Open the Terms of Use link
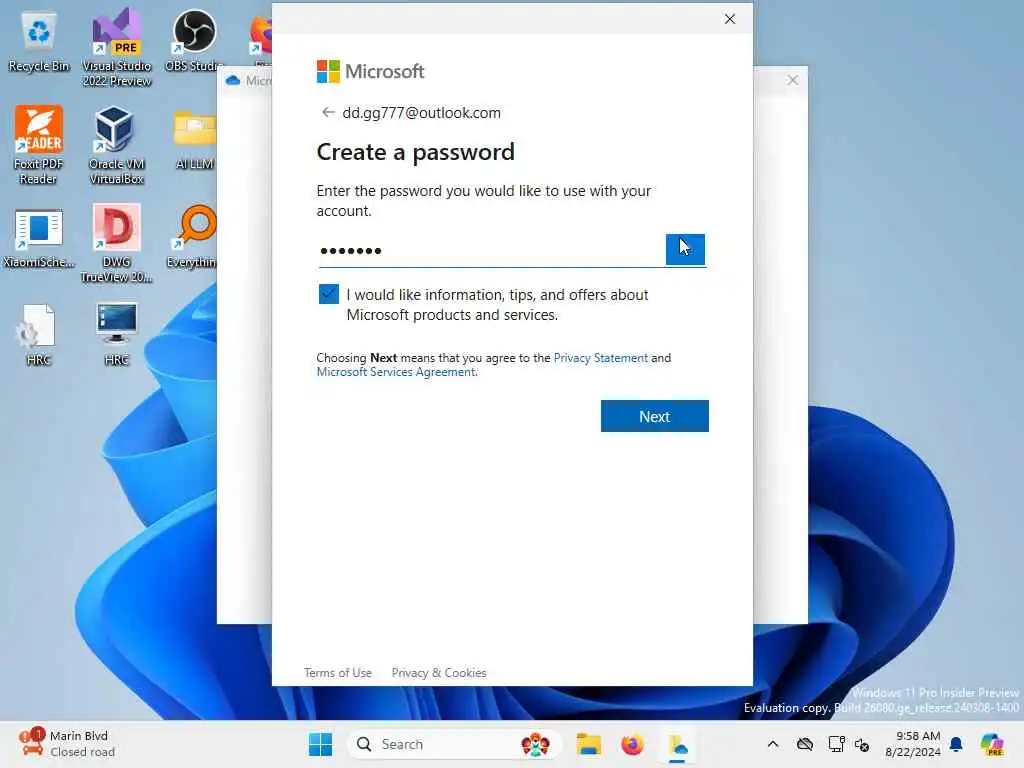This screenshot has width=1024, height=768. point(338,673)
